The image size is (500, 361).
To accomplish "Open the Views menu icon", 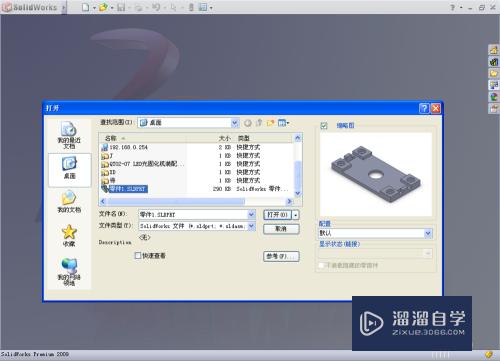I will pos(283,123).
